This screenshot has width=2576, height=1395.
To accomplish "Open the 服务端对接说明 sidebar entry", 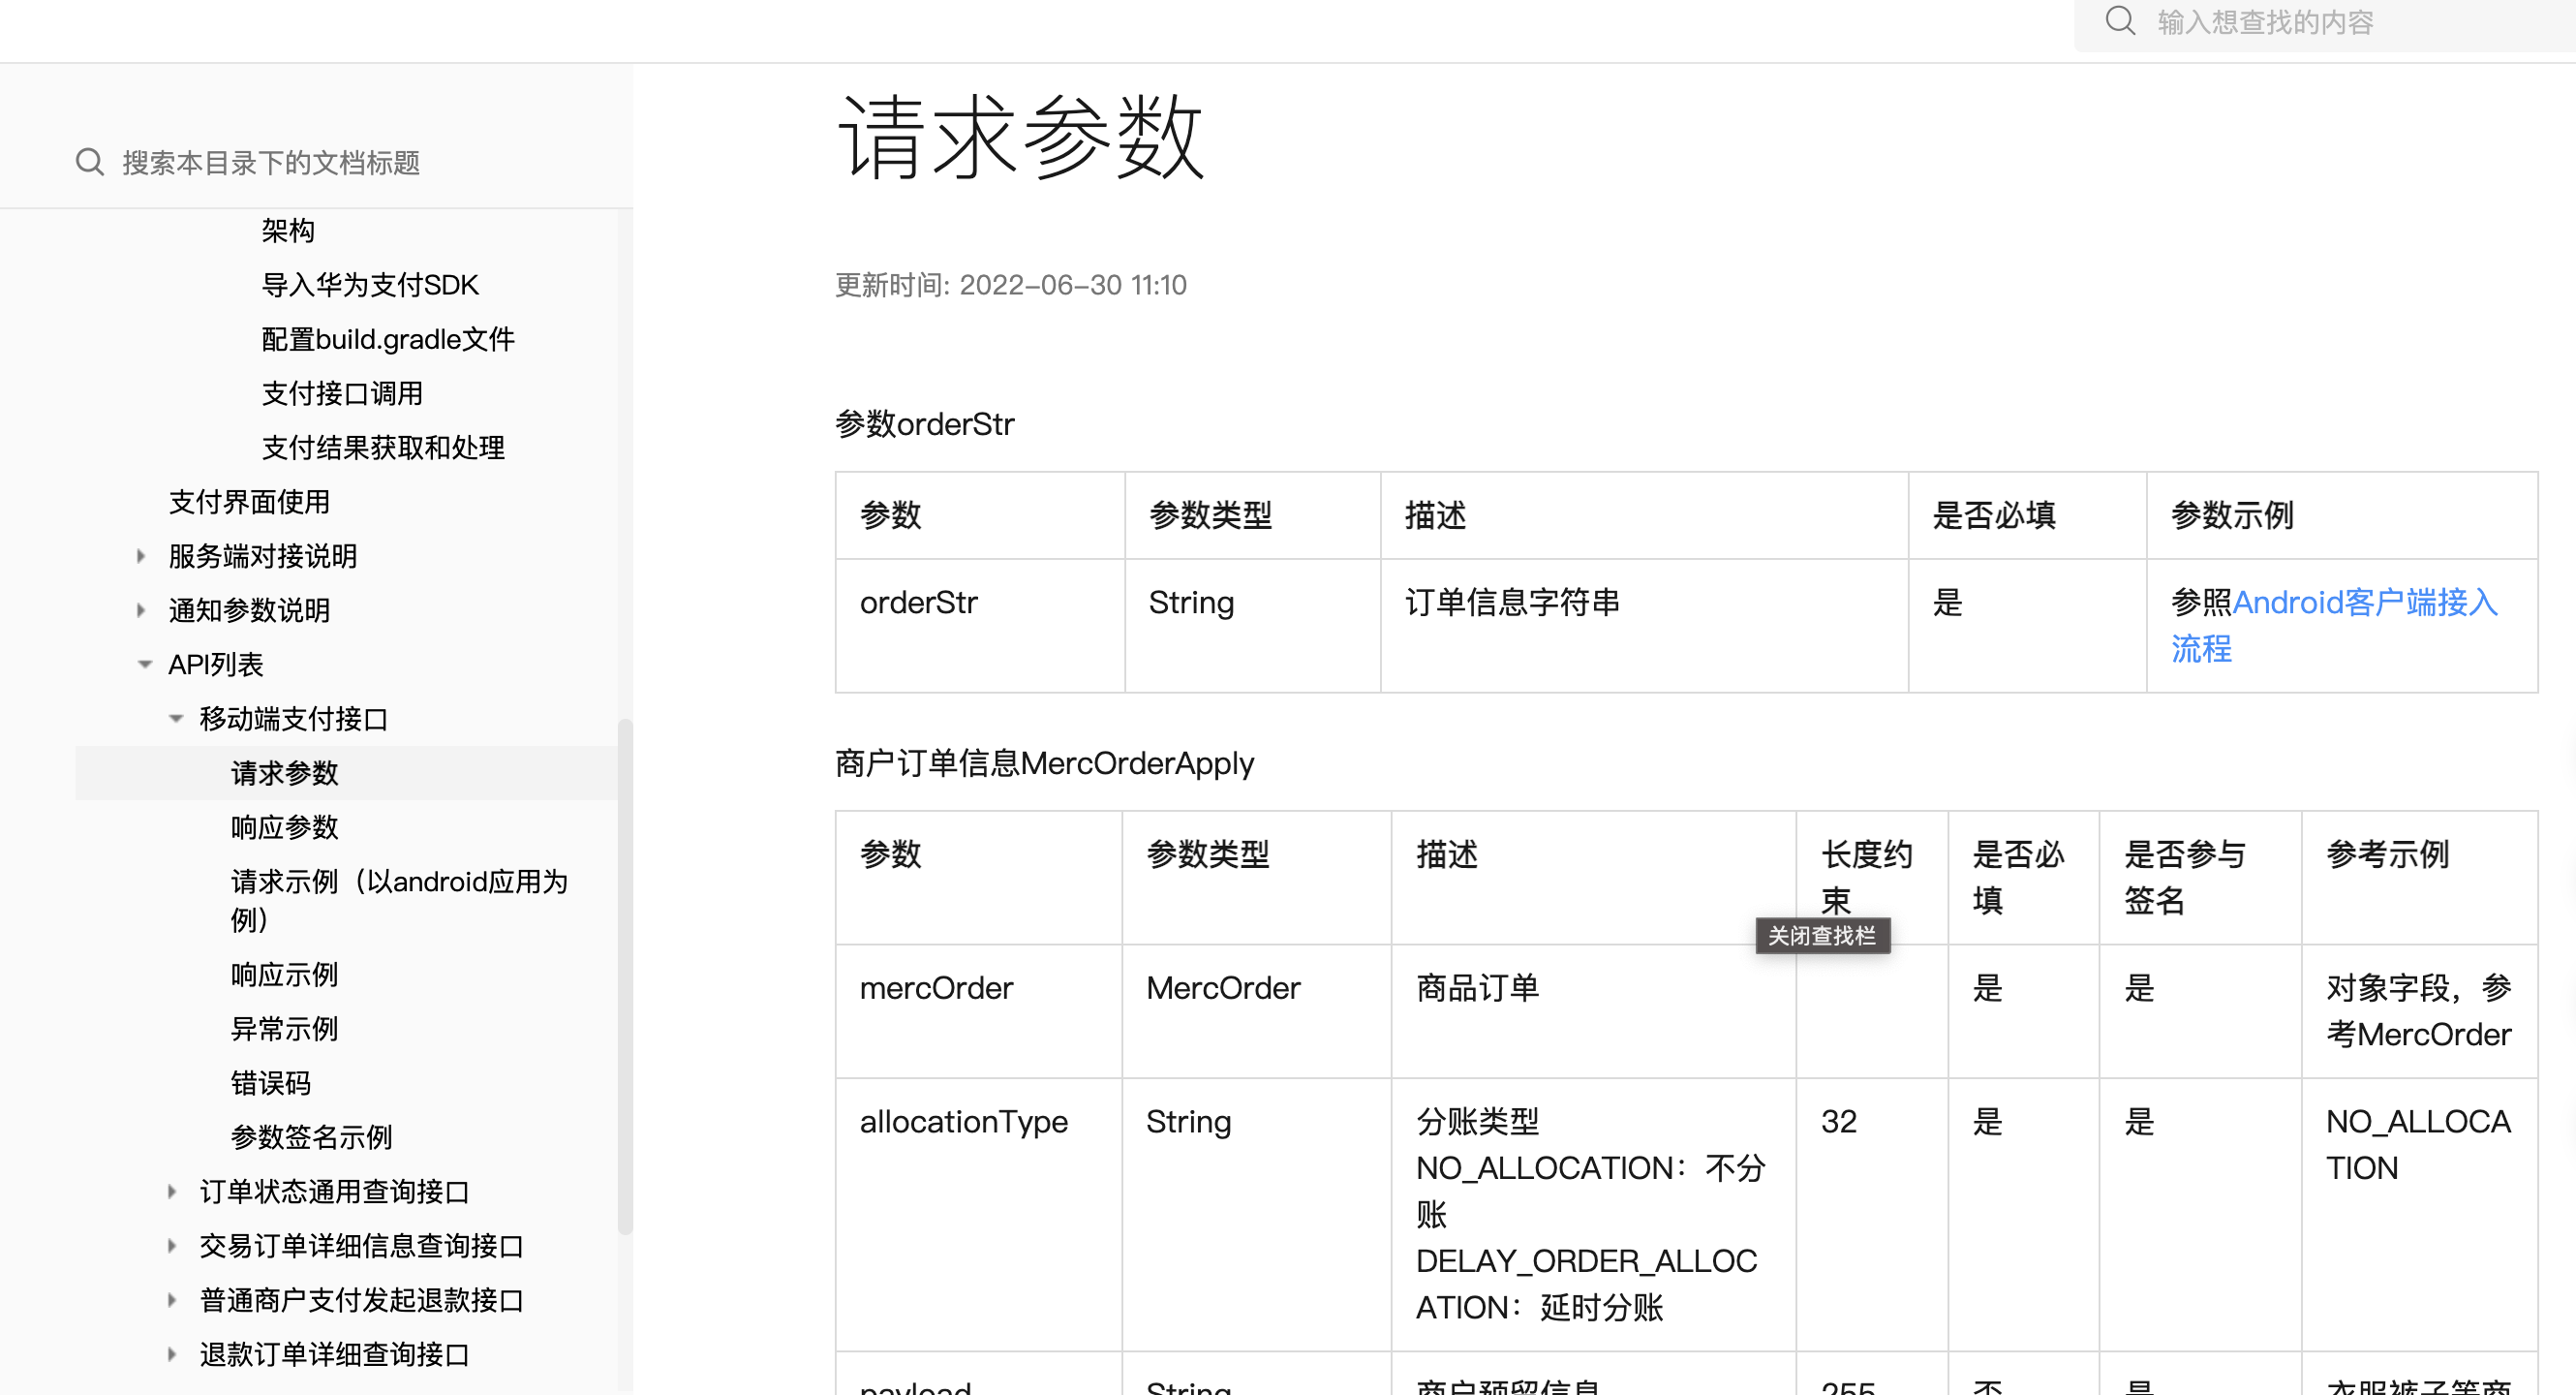I will pos(263,556).
